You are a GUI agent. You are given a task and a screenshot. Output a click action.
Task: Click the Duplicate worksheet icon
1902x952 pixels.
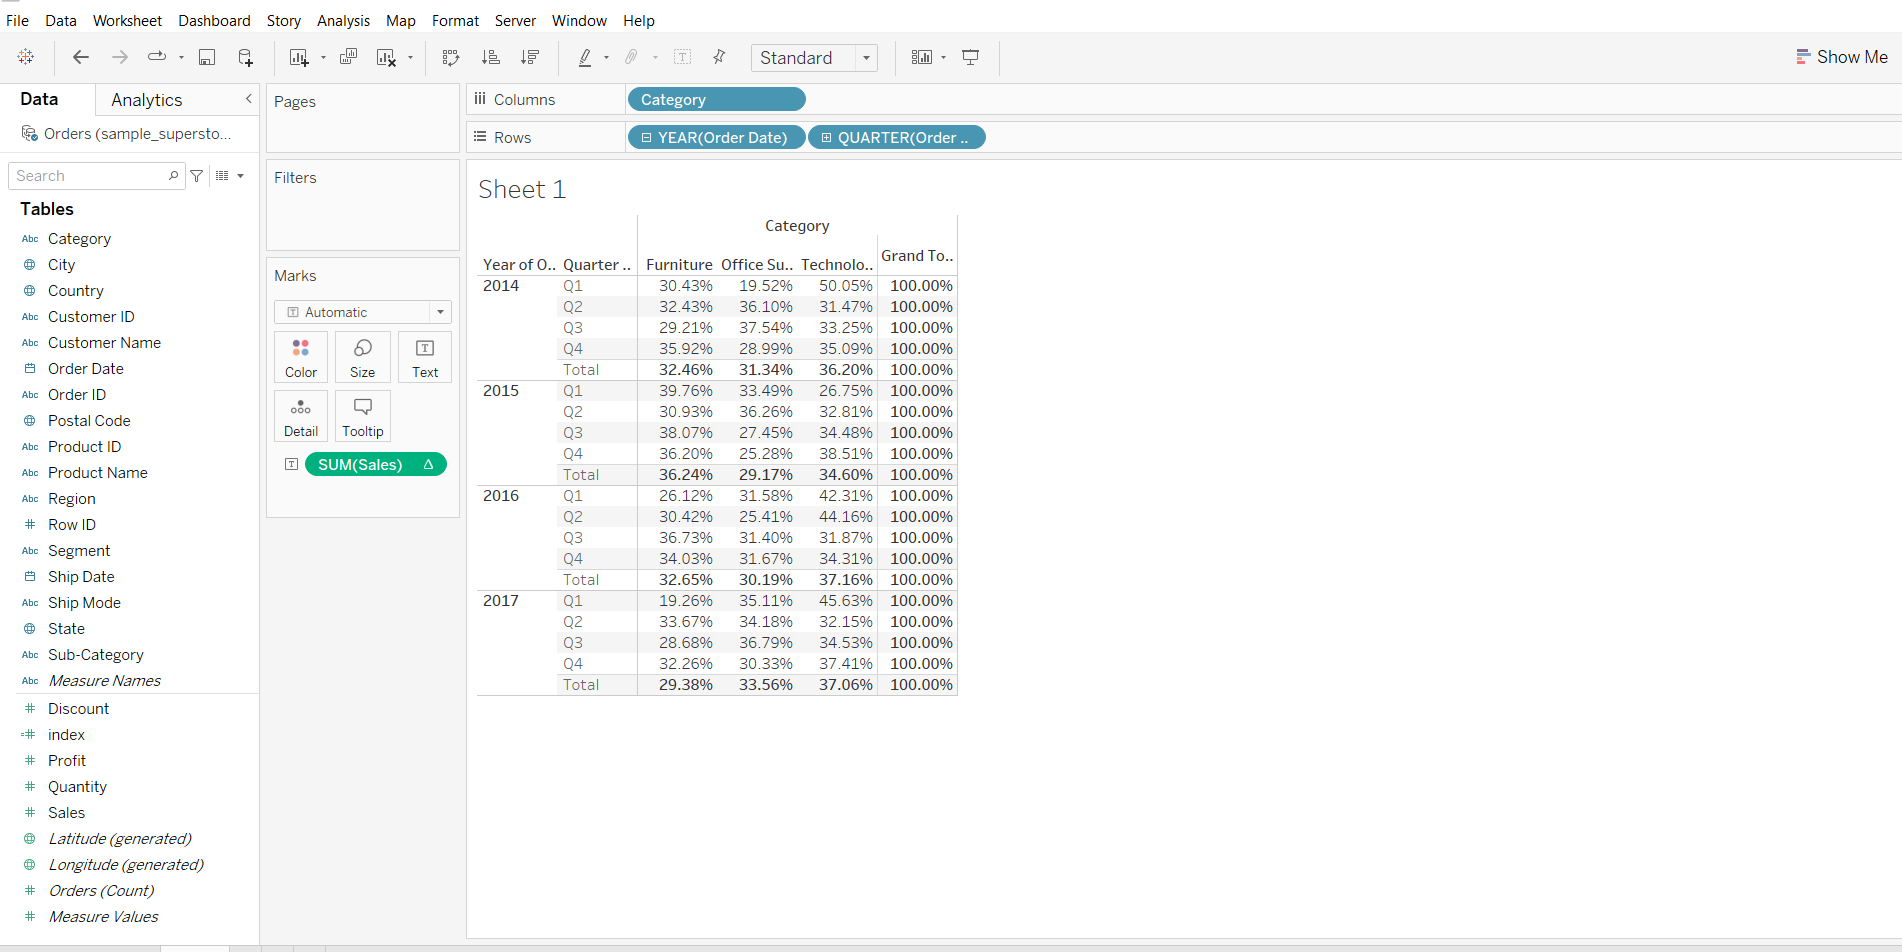click(348, 58)
